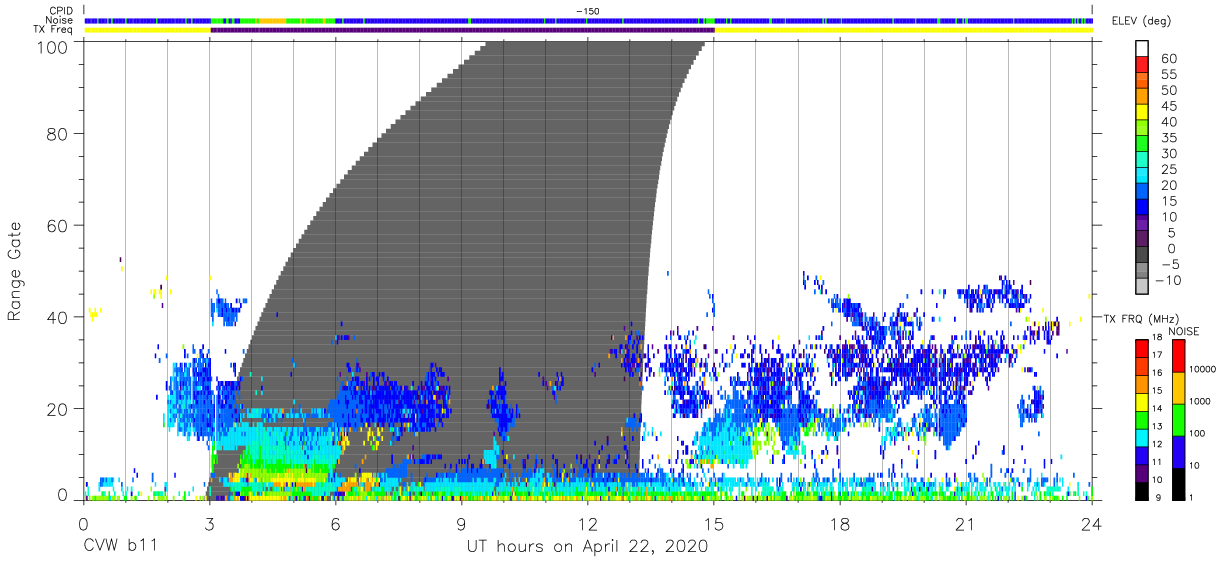Click the 12 tick label on the UT hours axis

click(x=588, y=523)
